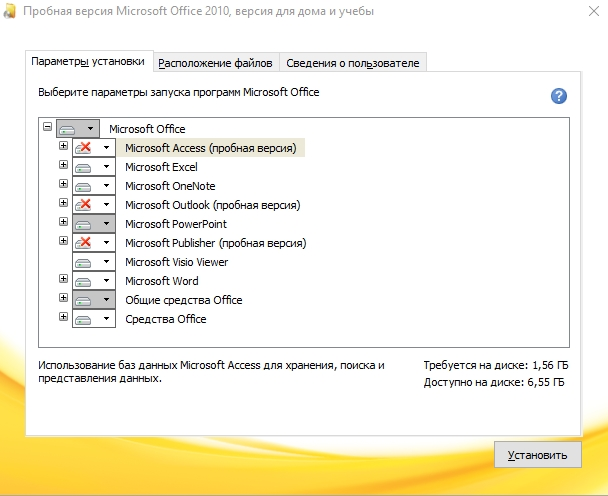The height and width of the screenshot is (496, 608).
Task: Select the Общие средства Office row
Action: coord(184,300)
